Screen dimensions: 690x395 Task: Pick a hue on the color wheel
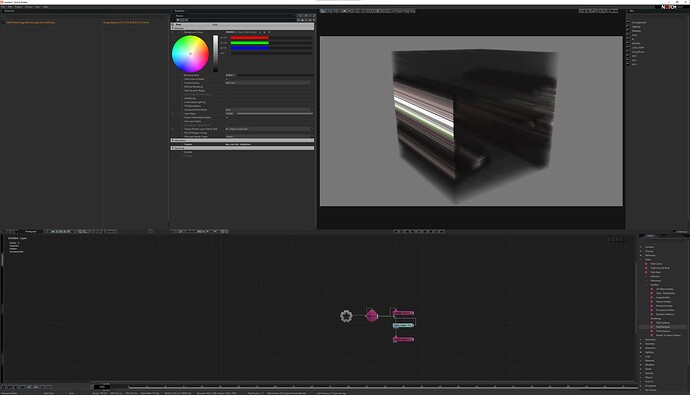pos(190,54)
